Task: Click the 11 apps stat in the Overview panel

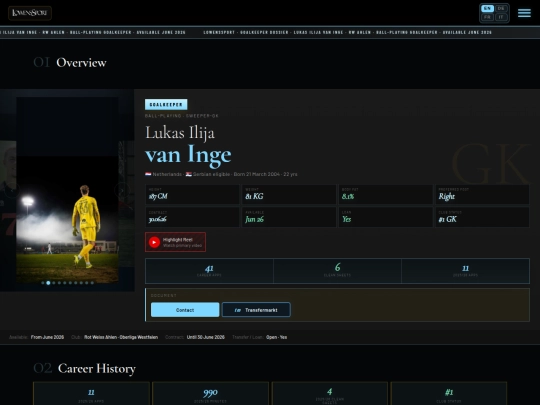Action: pyautogui.click(x=465, y=271)
